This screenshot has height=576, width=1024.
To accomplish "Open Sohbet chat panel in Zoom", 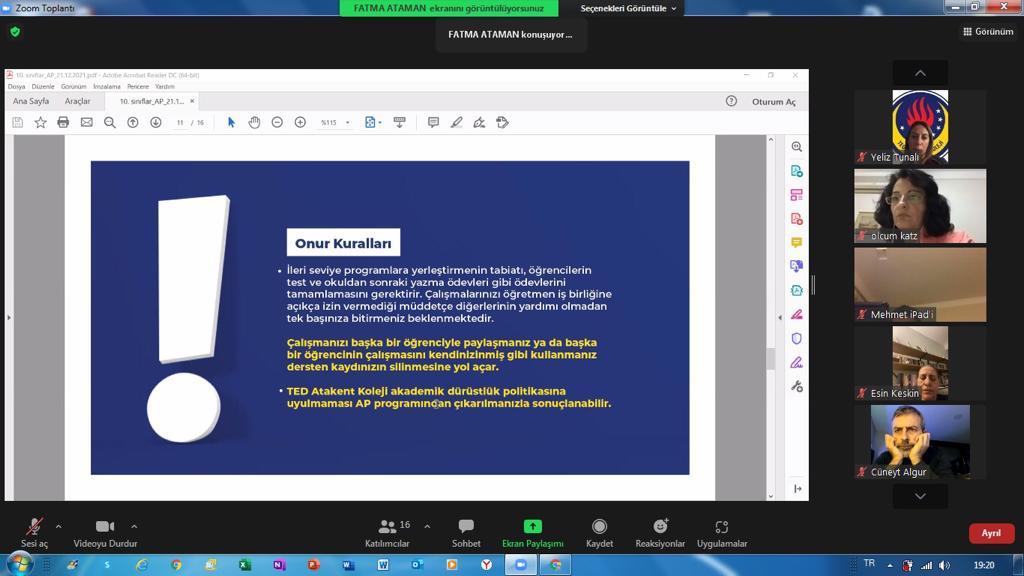I will [466, 533].
